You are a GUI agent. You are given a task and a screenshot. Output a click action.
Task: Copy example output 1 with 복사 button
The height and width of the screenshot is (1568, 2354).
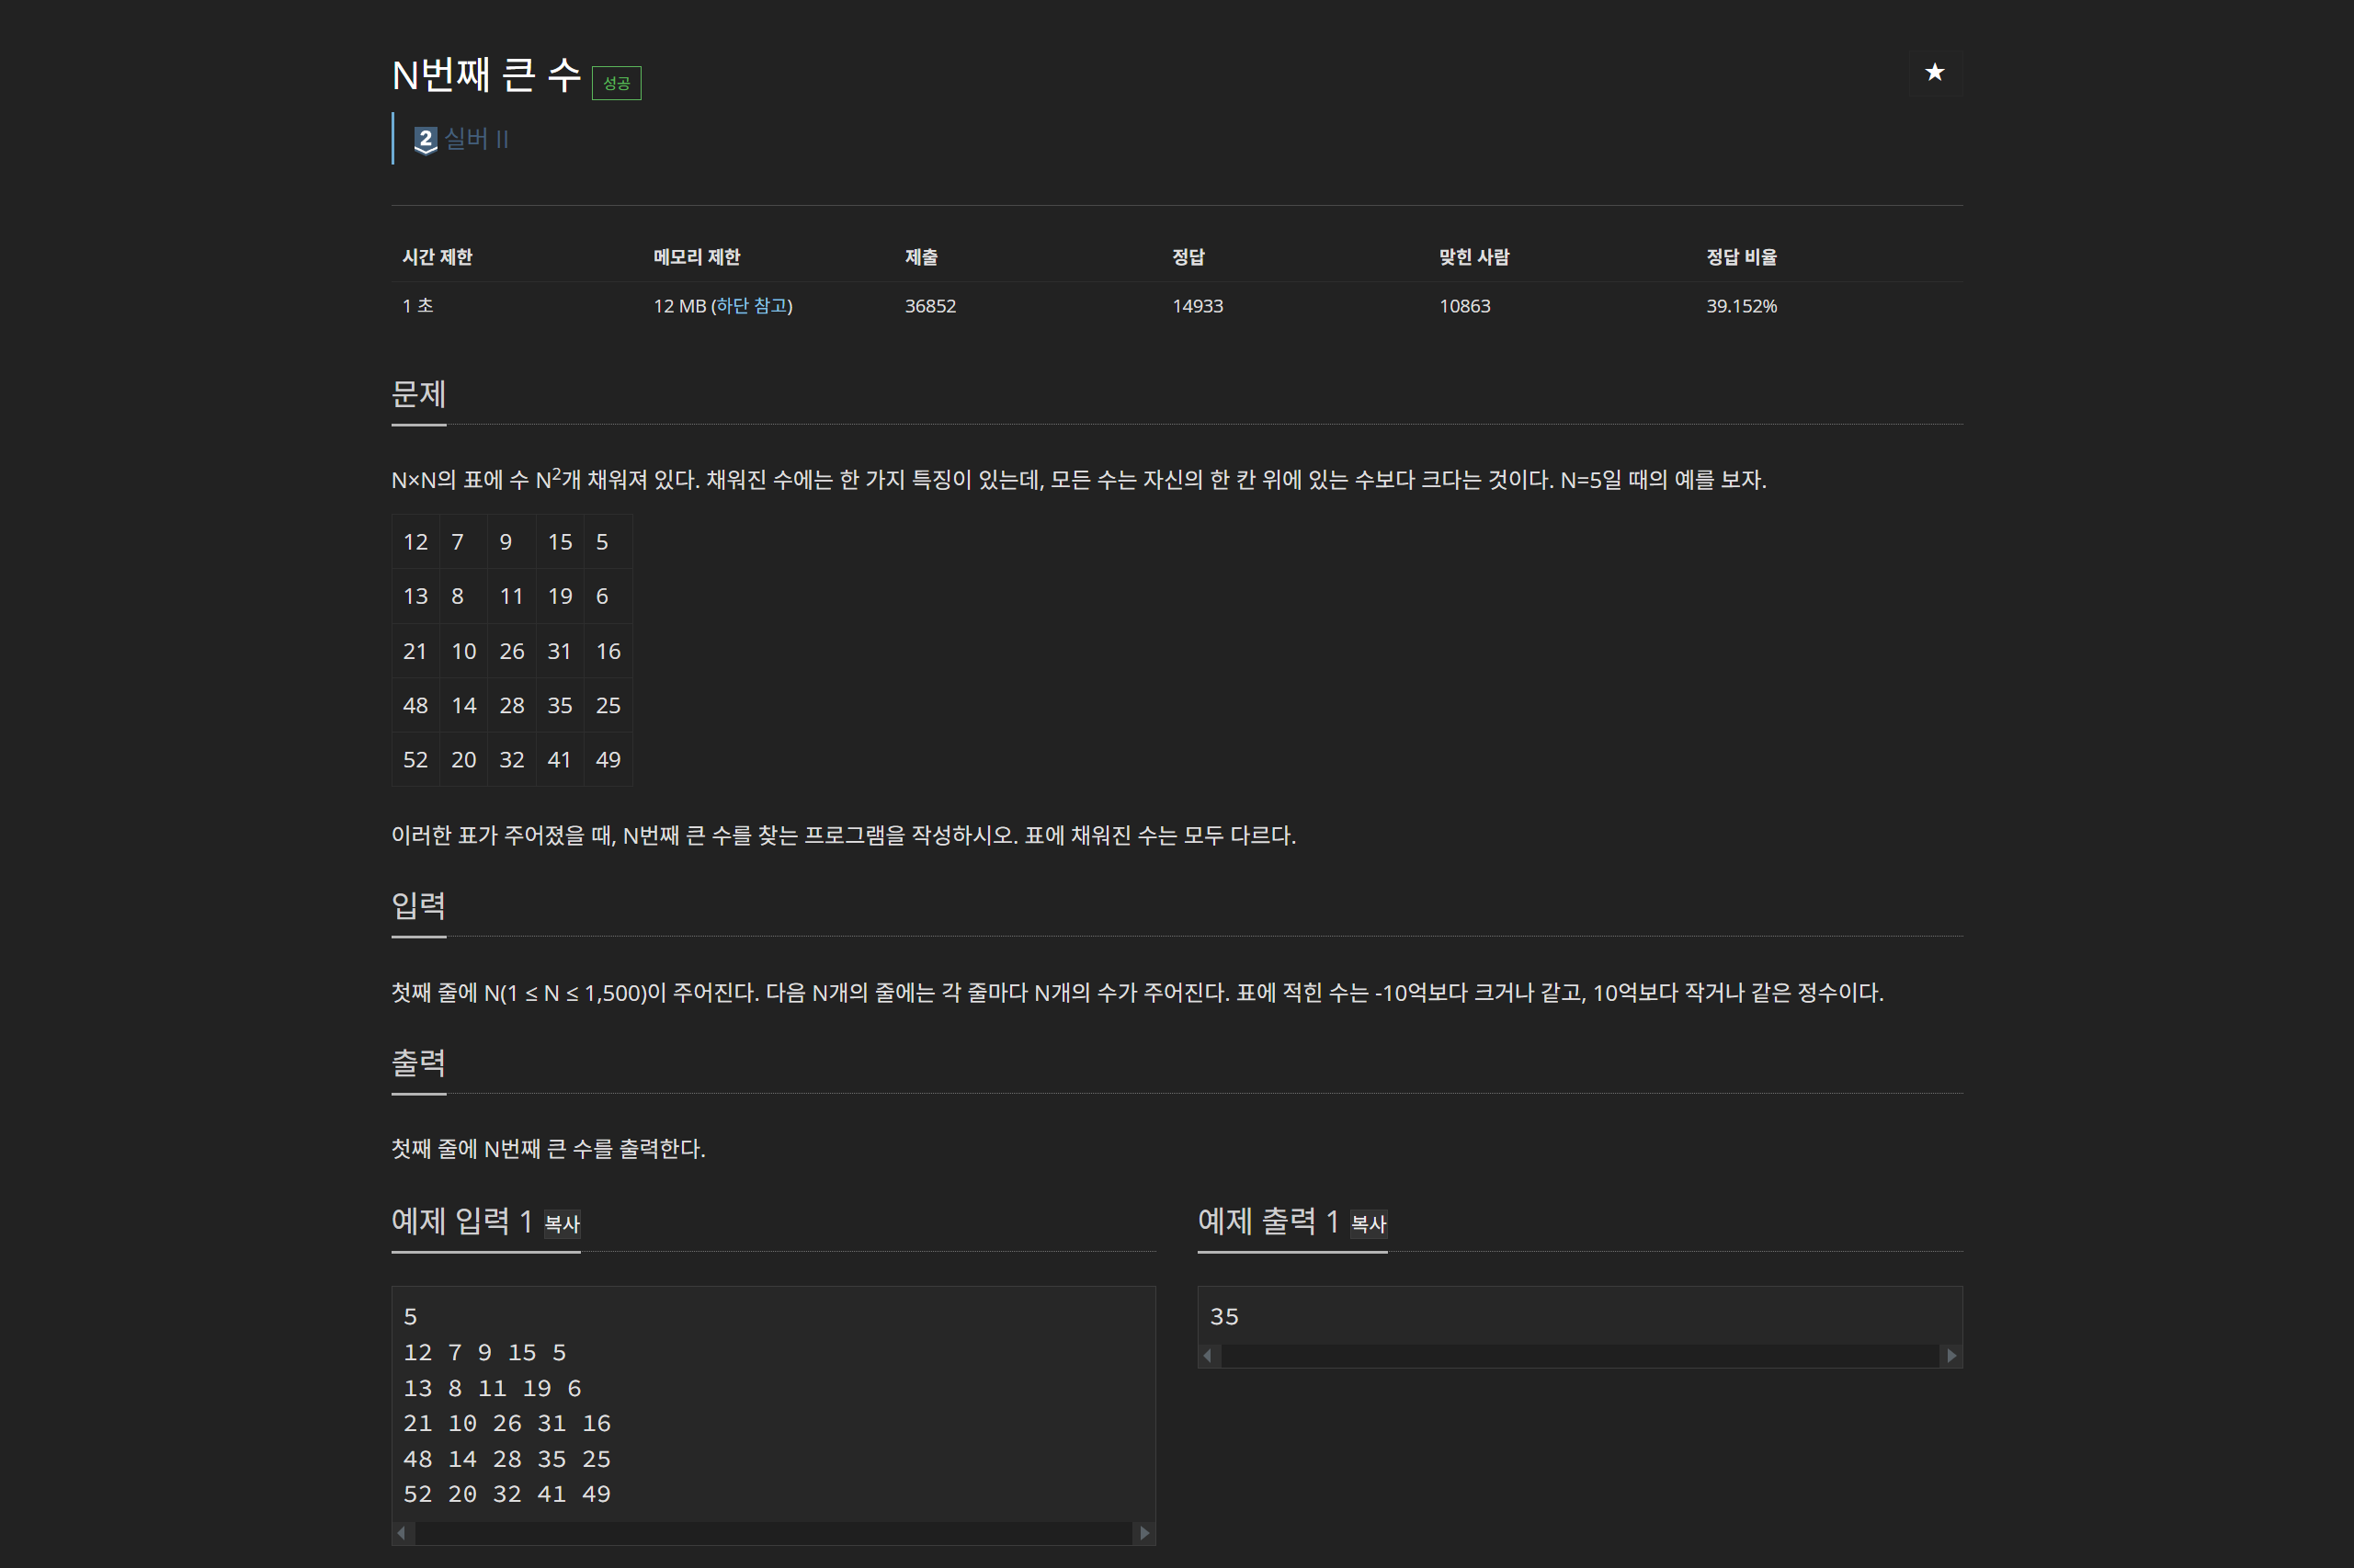pyautogui.click(x=1367, y=1223)
